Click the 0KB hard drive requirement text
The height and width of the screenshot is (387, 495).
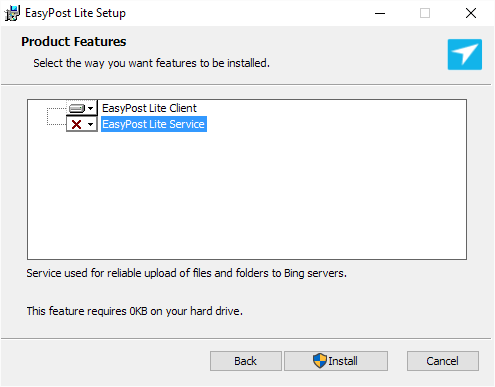coord(134,311)
